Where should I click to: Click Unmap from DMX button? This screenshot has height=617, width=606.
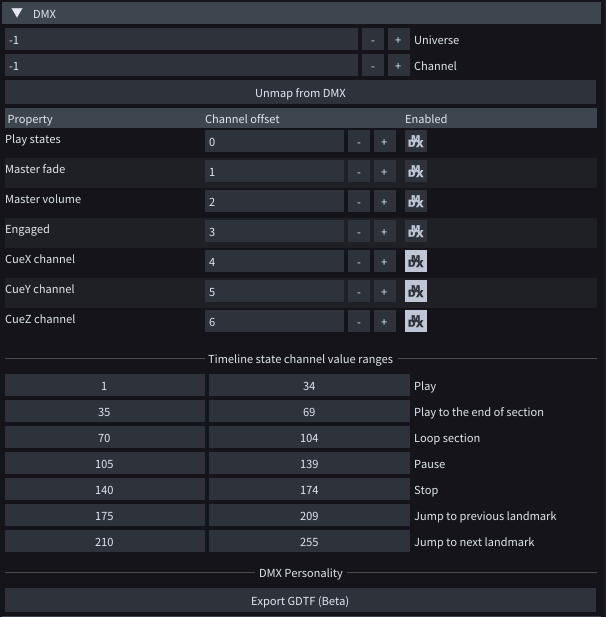301,93
